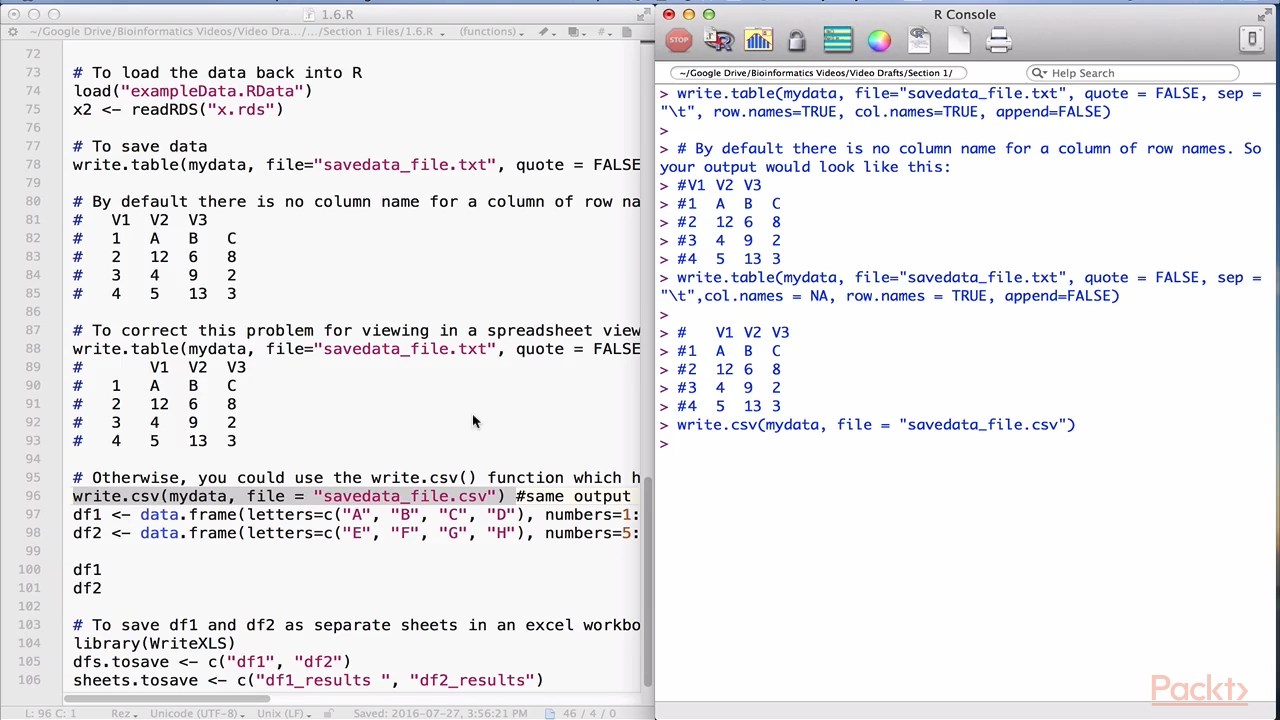Close the R Console window
This screenshot has height=720, width=1280.
tap(669, 14)
